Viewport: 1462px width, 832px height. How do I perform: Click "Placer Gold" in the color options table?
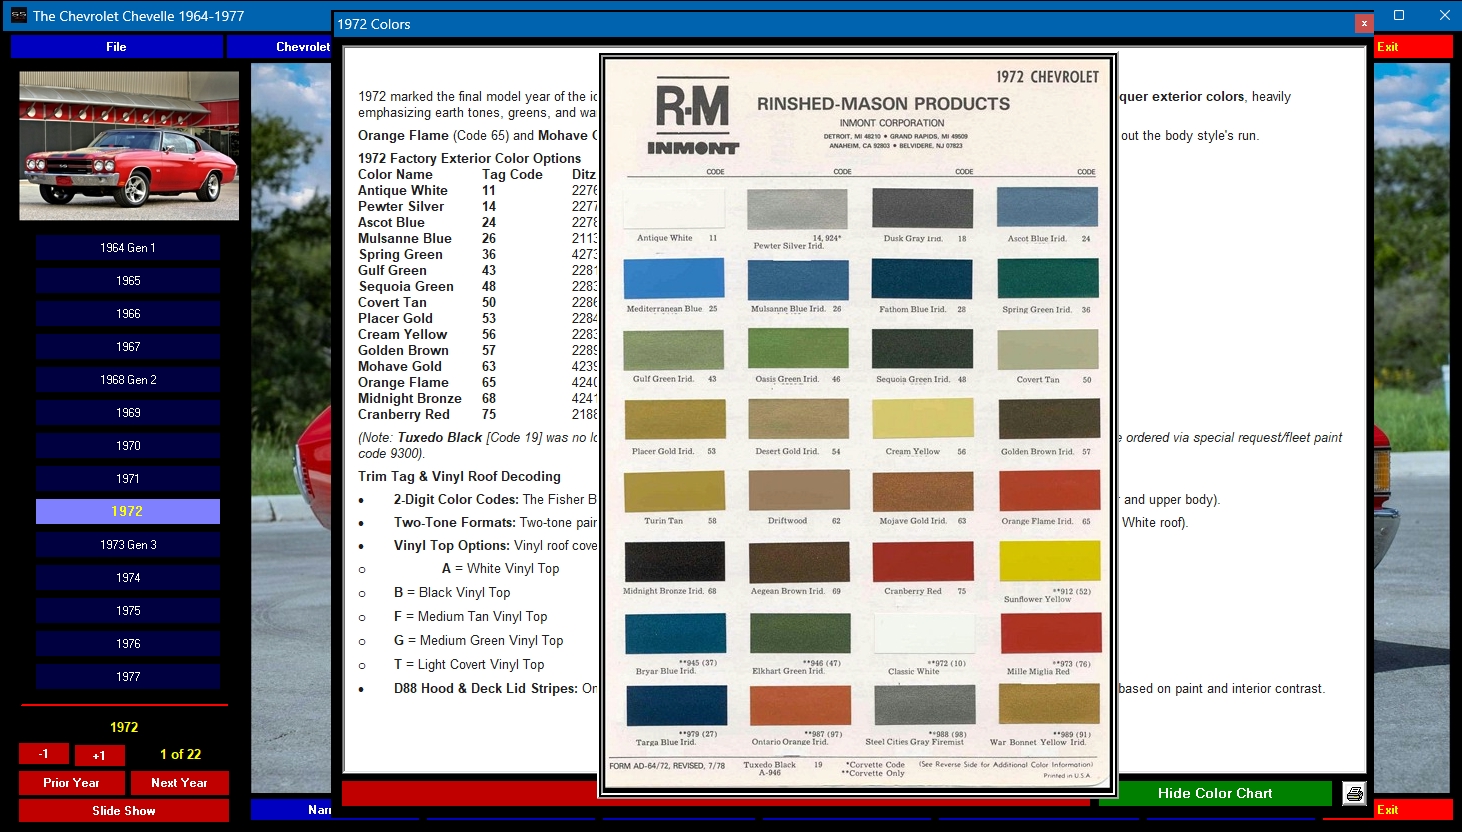point(396,319)
